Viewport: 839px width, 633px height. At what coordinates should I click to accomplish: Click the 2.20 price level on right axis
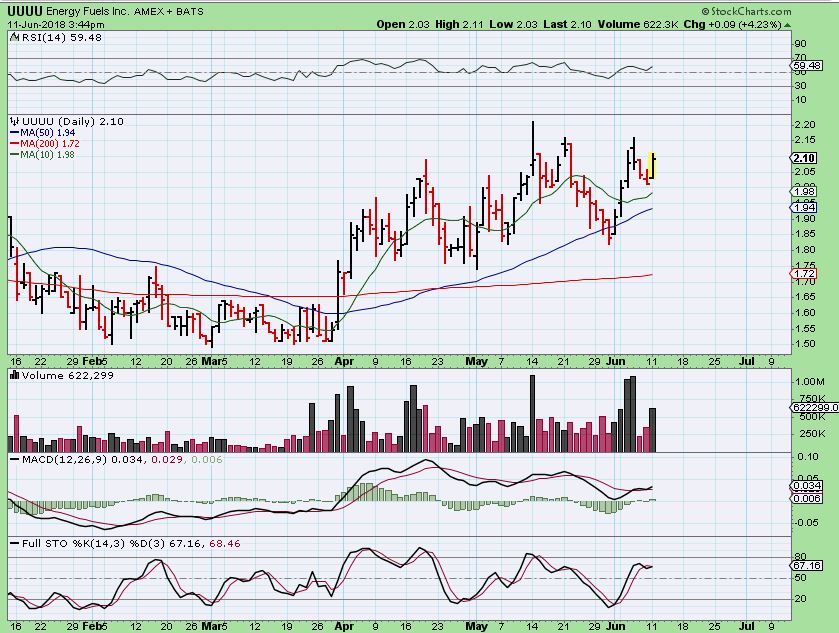(806, 125)
